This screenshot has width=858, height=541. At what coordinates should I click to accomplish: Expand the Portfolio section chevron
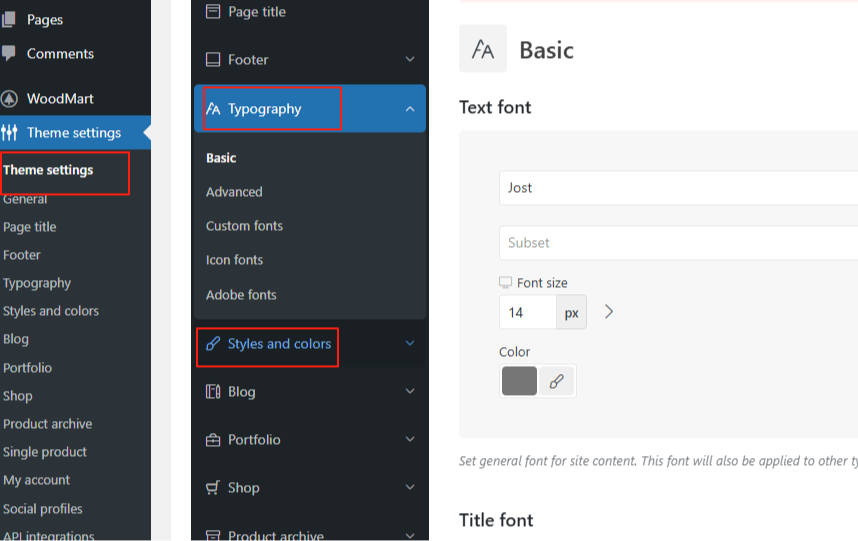410,439
